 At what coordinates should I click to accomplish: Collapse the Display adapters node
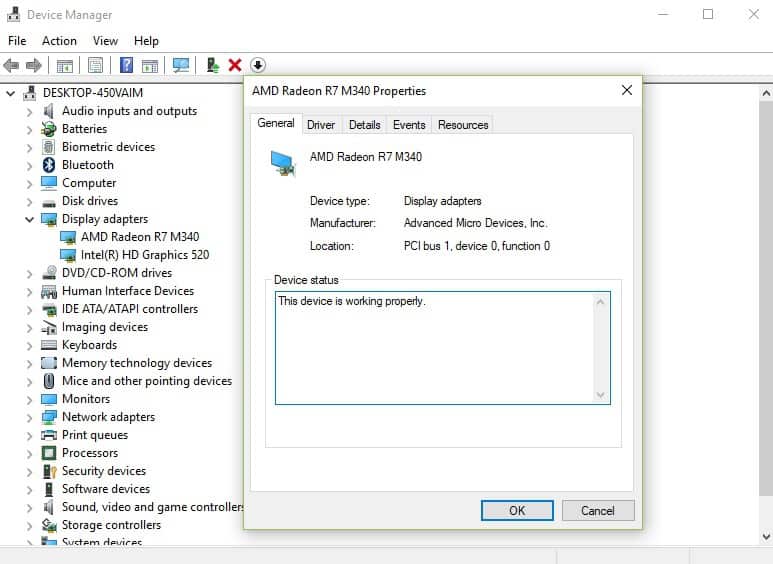(x=29, y=219)
